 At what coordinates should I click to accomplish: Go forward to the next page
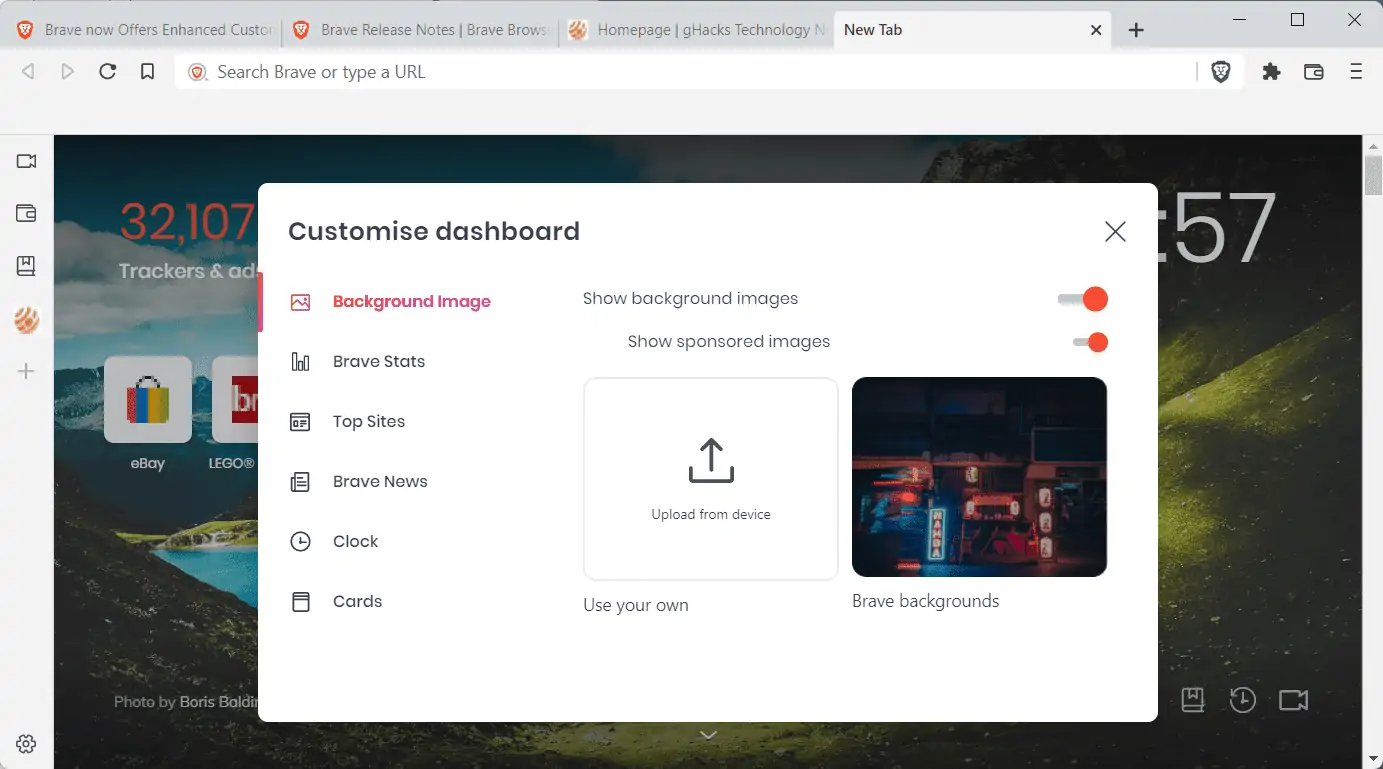67,72
